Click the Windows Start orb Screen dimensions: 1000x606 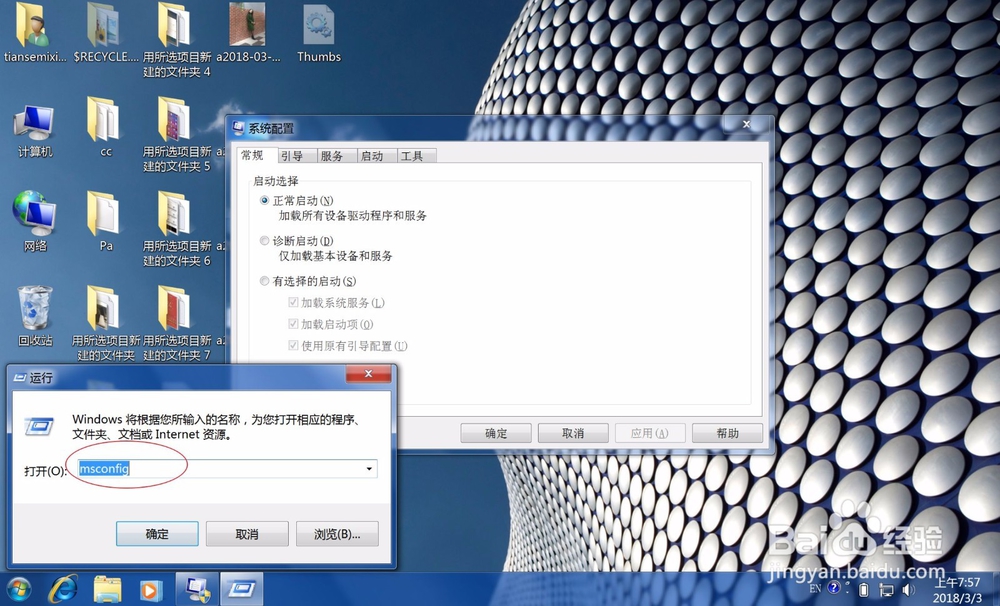click(x=18, y=589)
